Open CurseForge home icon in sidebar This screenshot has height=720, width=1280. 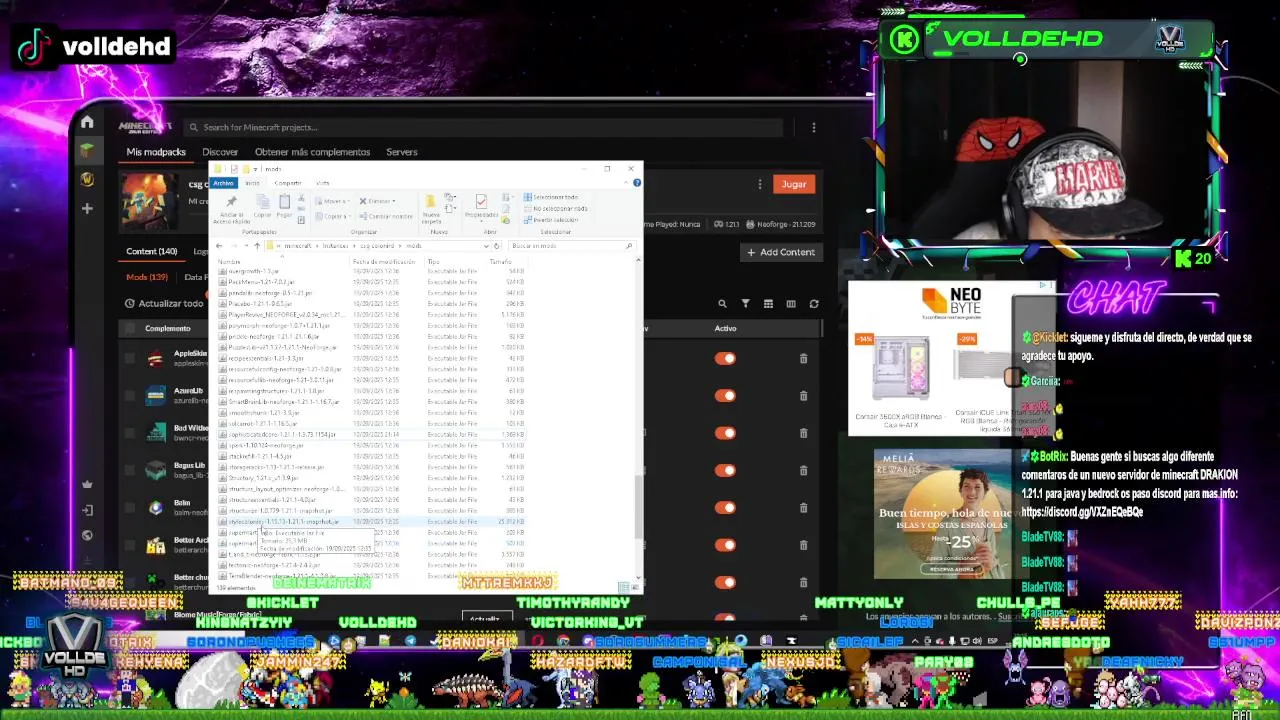(87, 122)
